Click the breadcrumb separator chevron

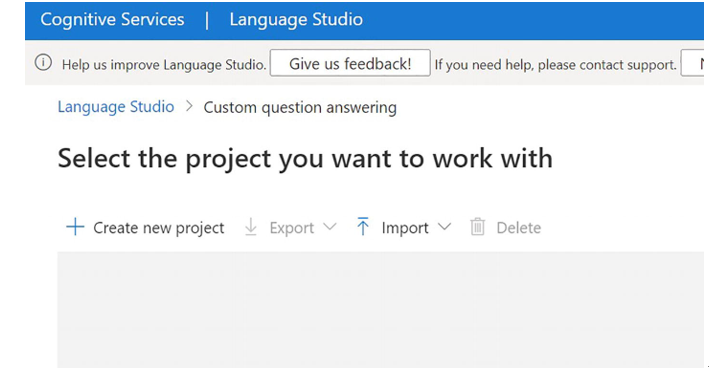point(189,107)
